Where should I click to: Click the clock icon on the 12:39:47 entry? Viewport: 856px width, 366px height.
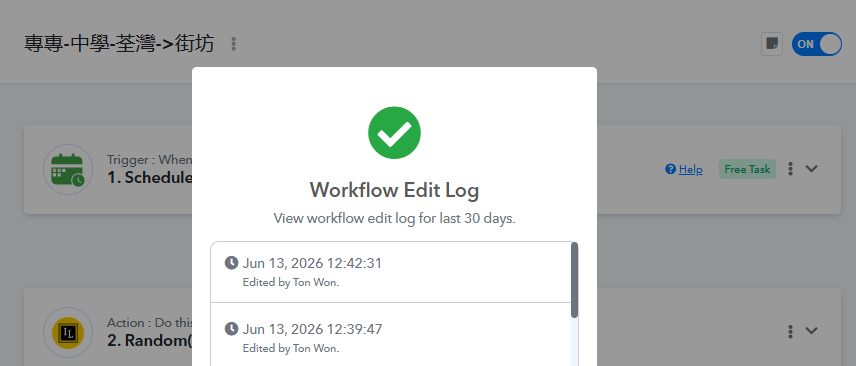click(x=231, y=329)
